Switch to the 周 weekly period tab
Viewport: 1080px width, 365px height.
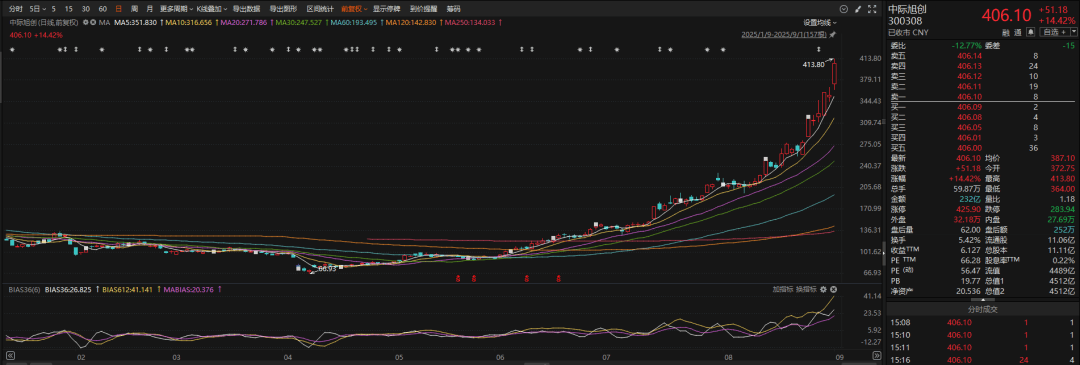coord(134,9)
